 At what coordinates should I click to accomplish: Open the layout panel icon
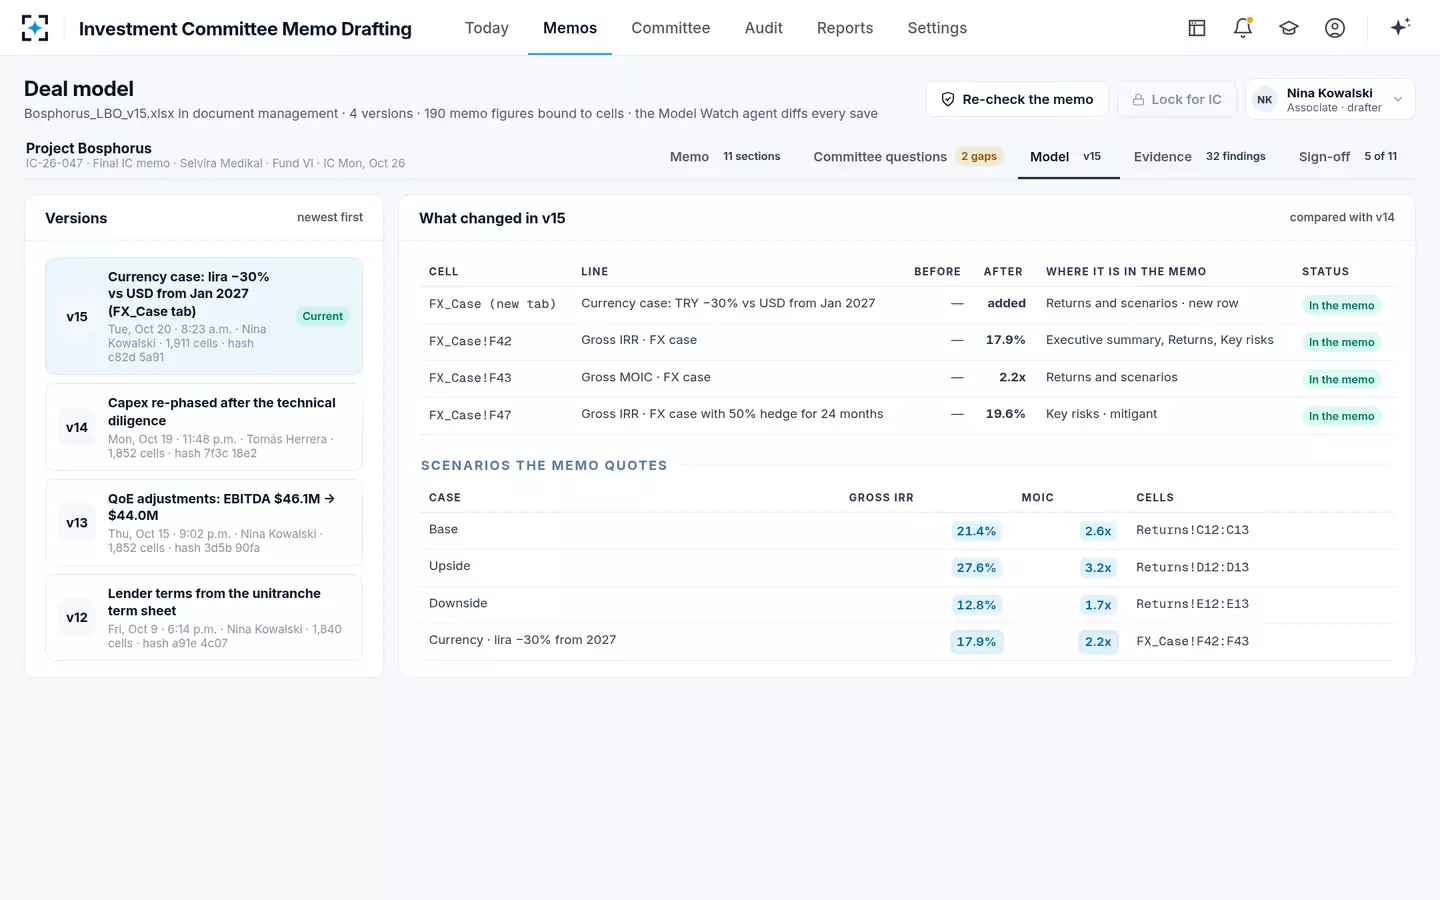[x=1197, y=28]
